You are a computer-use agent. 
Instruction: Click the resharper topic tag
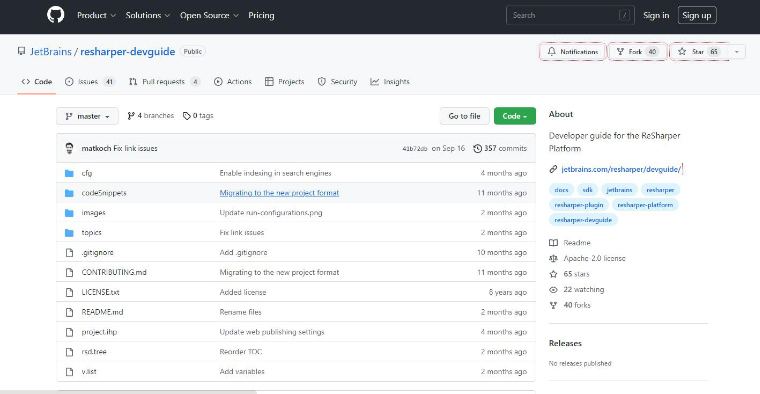(x=660, y=190)
